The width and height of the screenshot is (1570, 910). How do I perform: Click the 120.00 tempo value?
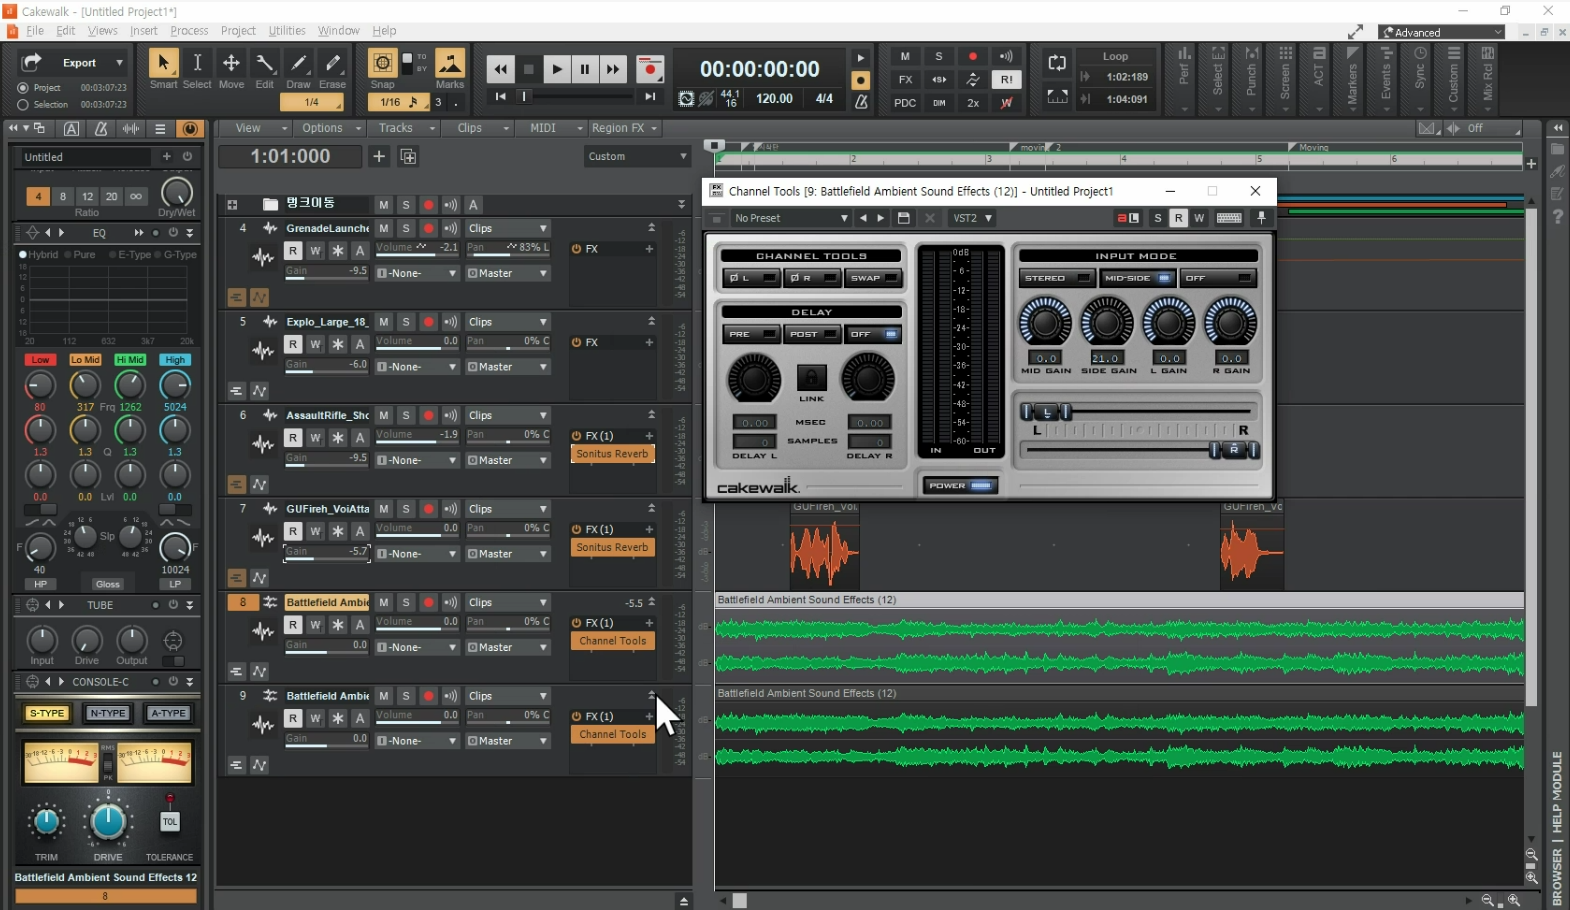pyautogui.click(x=774, y=98)
